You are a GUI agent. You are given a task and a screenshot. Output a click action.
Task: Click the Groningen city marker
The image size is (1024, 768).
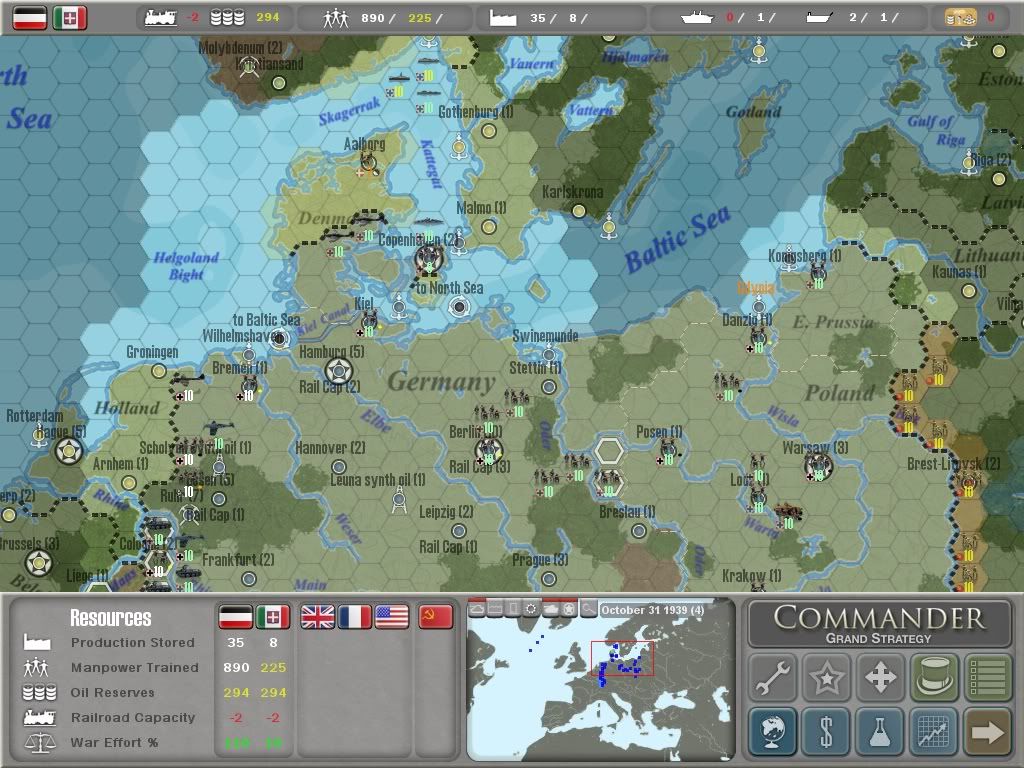[x=159, y=371]
